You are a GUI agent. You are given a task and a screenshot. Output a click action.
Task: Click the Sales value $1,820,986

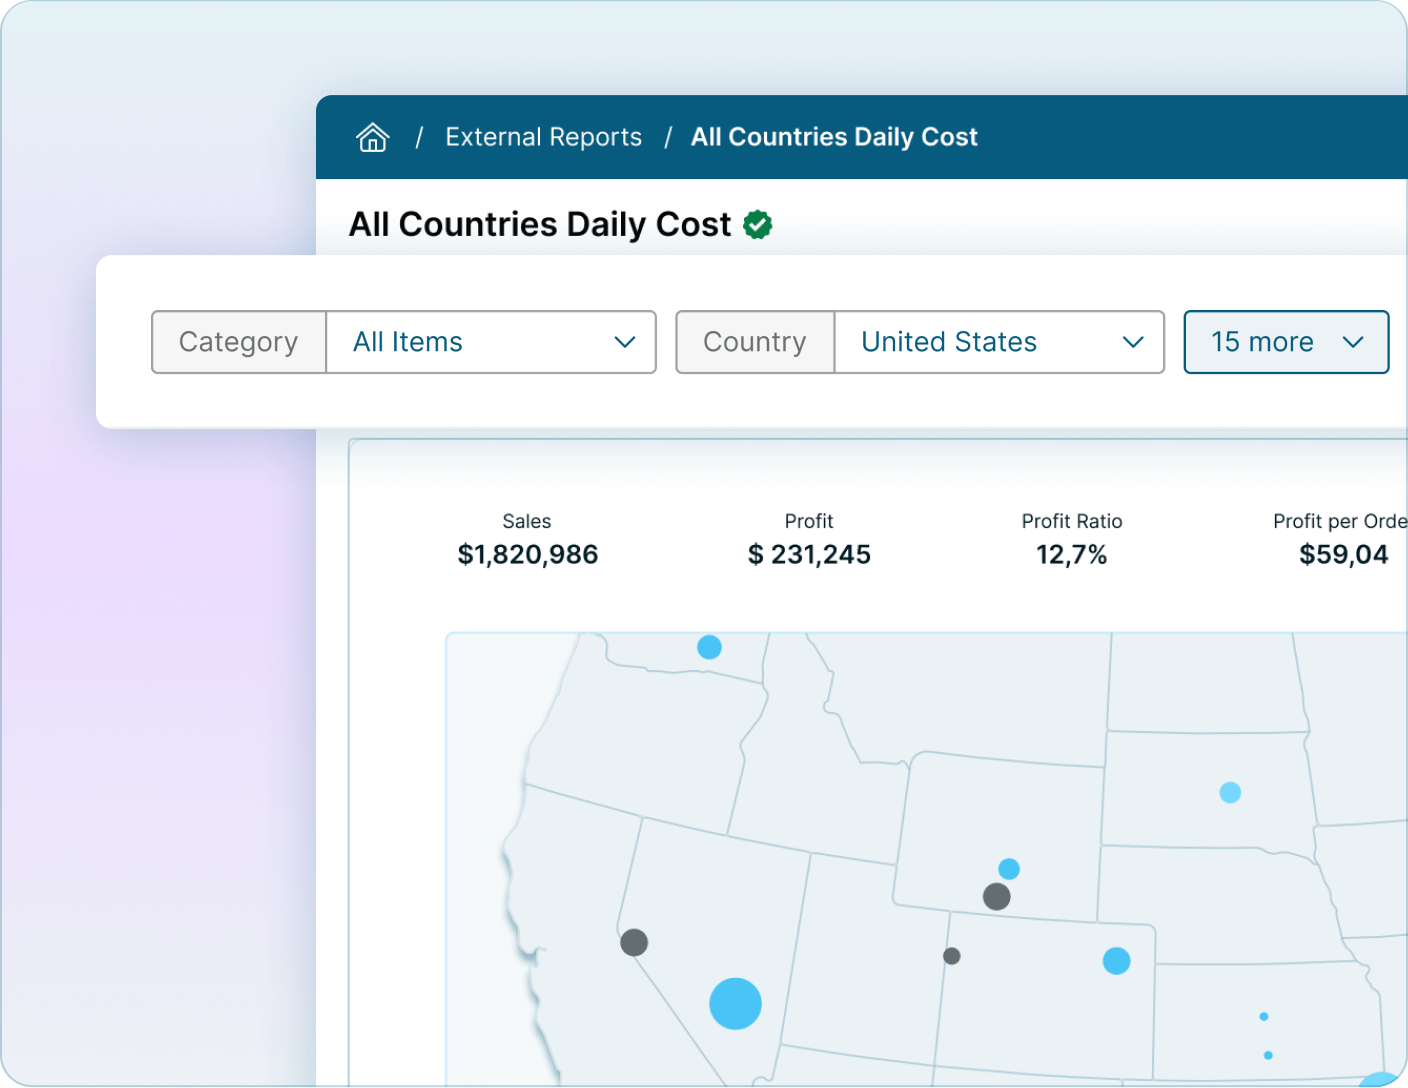(527, 554)
